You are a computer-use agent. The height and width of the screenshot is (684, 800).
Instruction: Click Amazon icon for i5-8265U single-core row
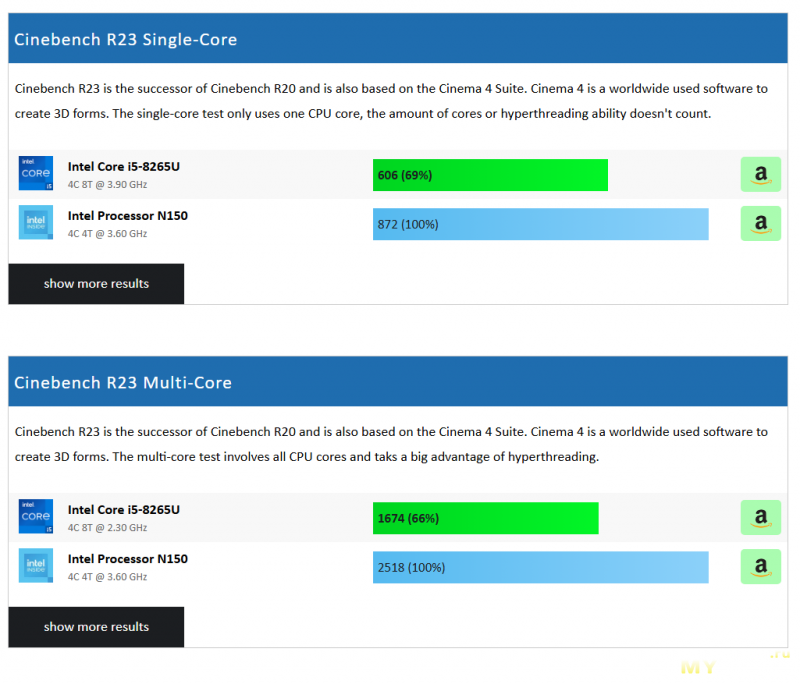(x=760, y=174)
